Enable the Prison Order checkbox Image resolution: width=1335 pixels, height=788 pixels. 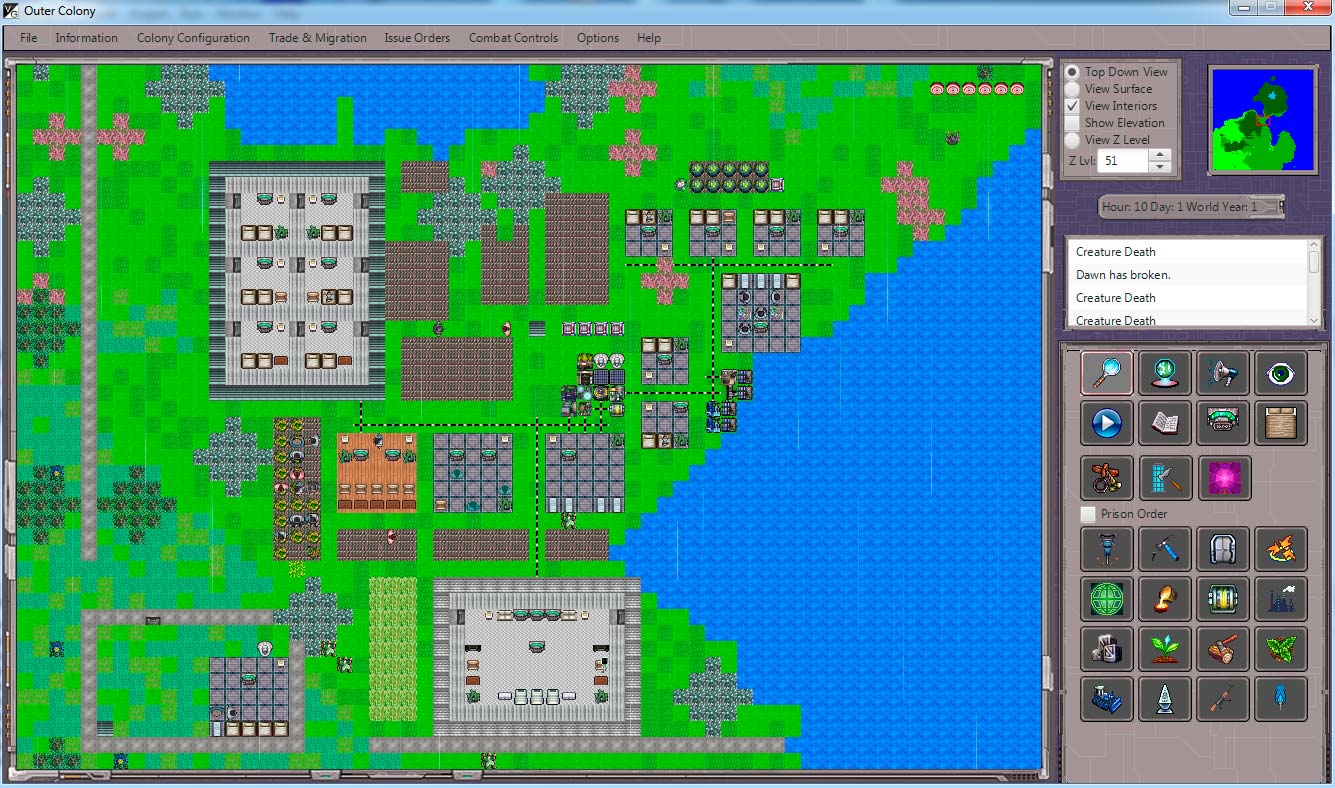1088,514
